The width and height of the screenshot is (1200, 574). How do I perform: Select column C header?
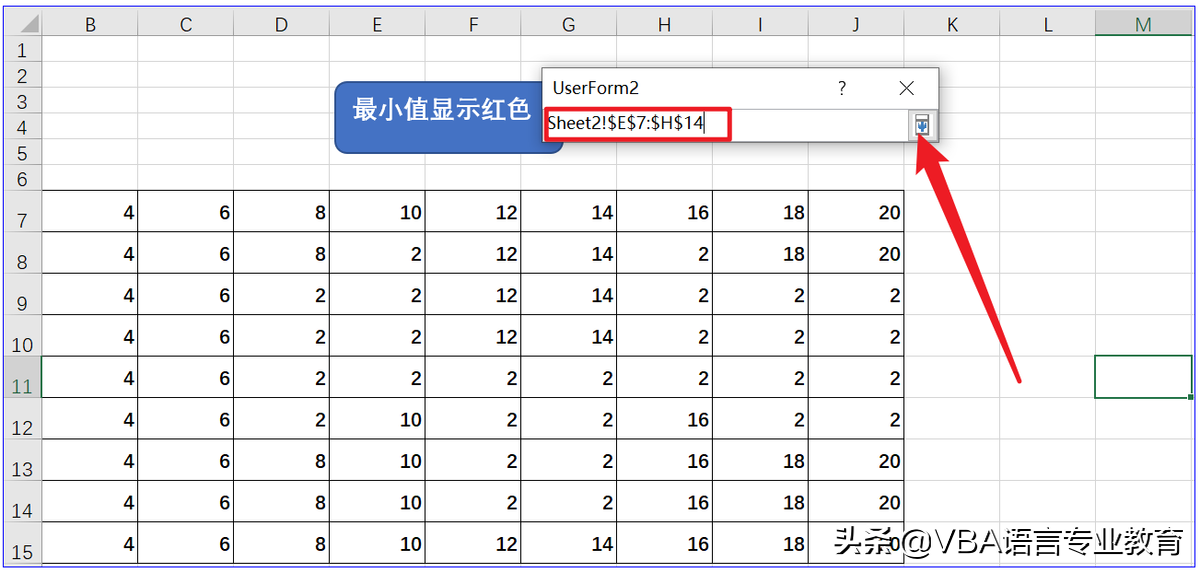(186, 25)
